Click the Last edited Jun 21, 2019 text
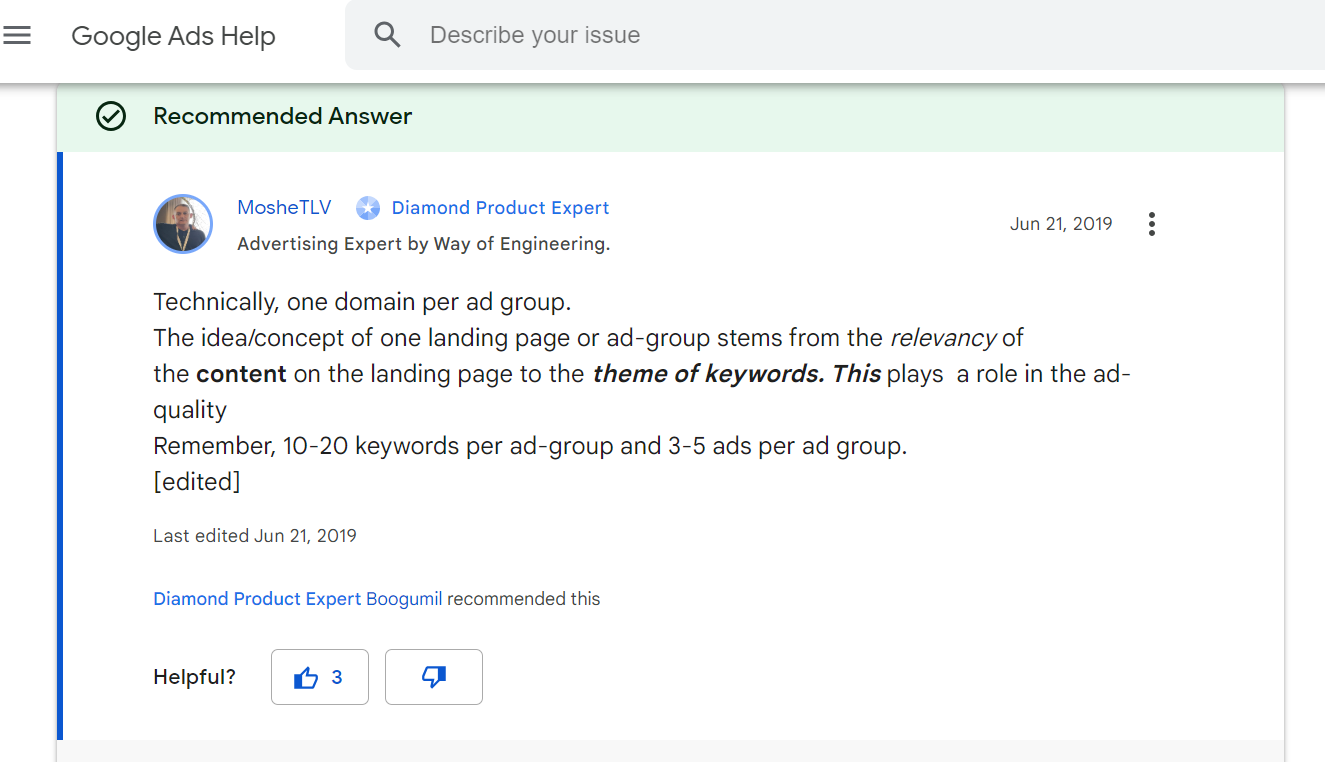This screenshot has height=762, width=1325. click(x=254, y=535)
